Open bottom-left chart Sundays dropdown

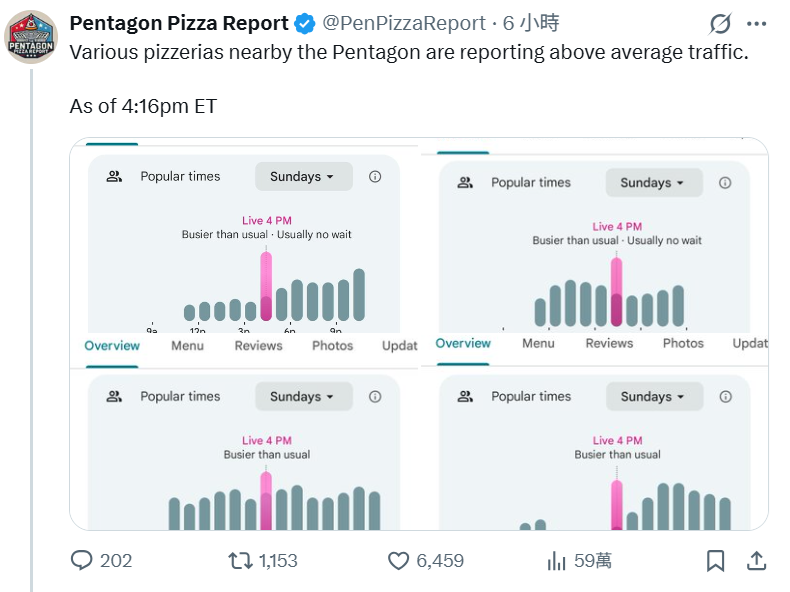[x=303, y=396]
